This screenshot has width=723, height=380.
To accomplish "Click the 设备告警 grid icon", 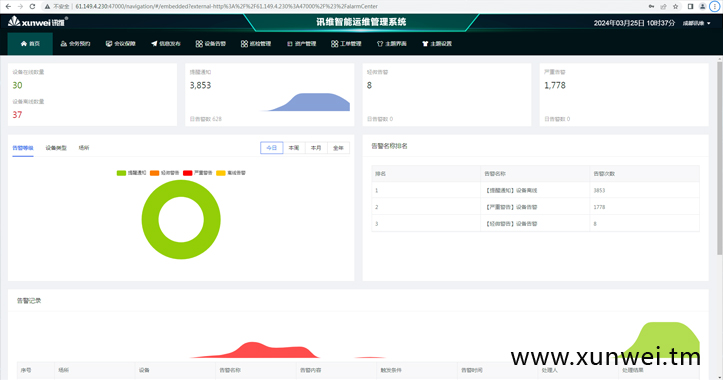I will tap(199, 44).
